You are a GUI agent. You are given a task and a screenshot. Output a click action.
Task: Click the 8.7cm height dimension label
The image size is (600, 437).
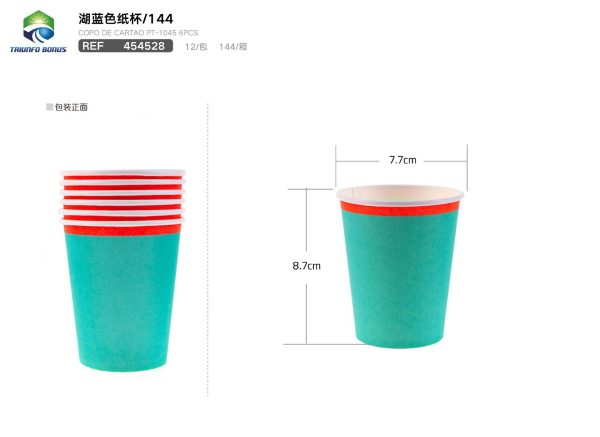point(306,266)
